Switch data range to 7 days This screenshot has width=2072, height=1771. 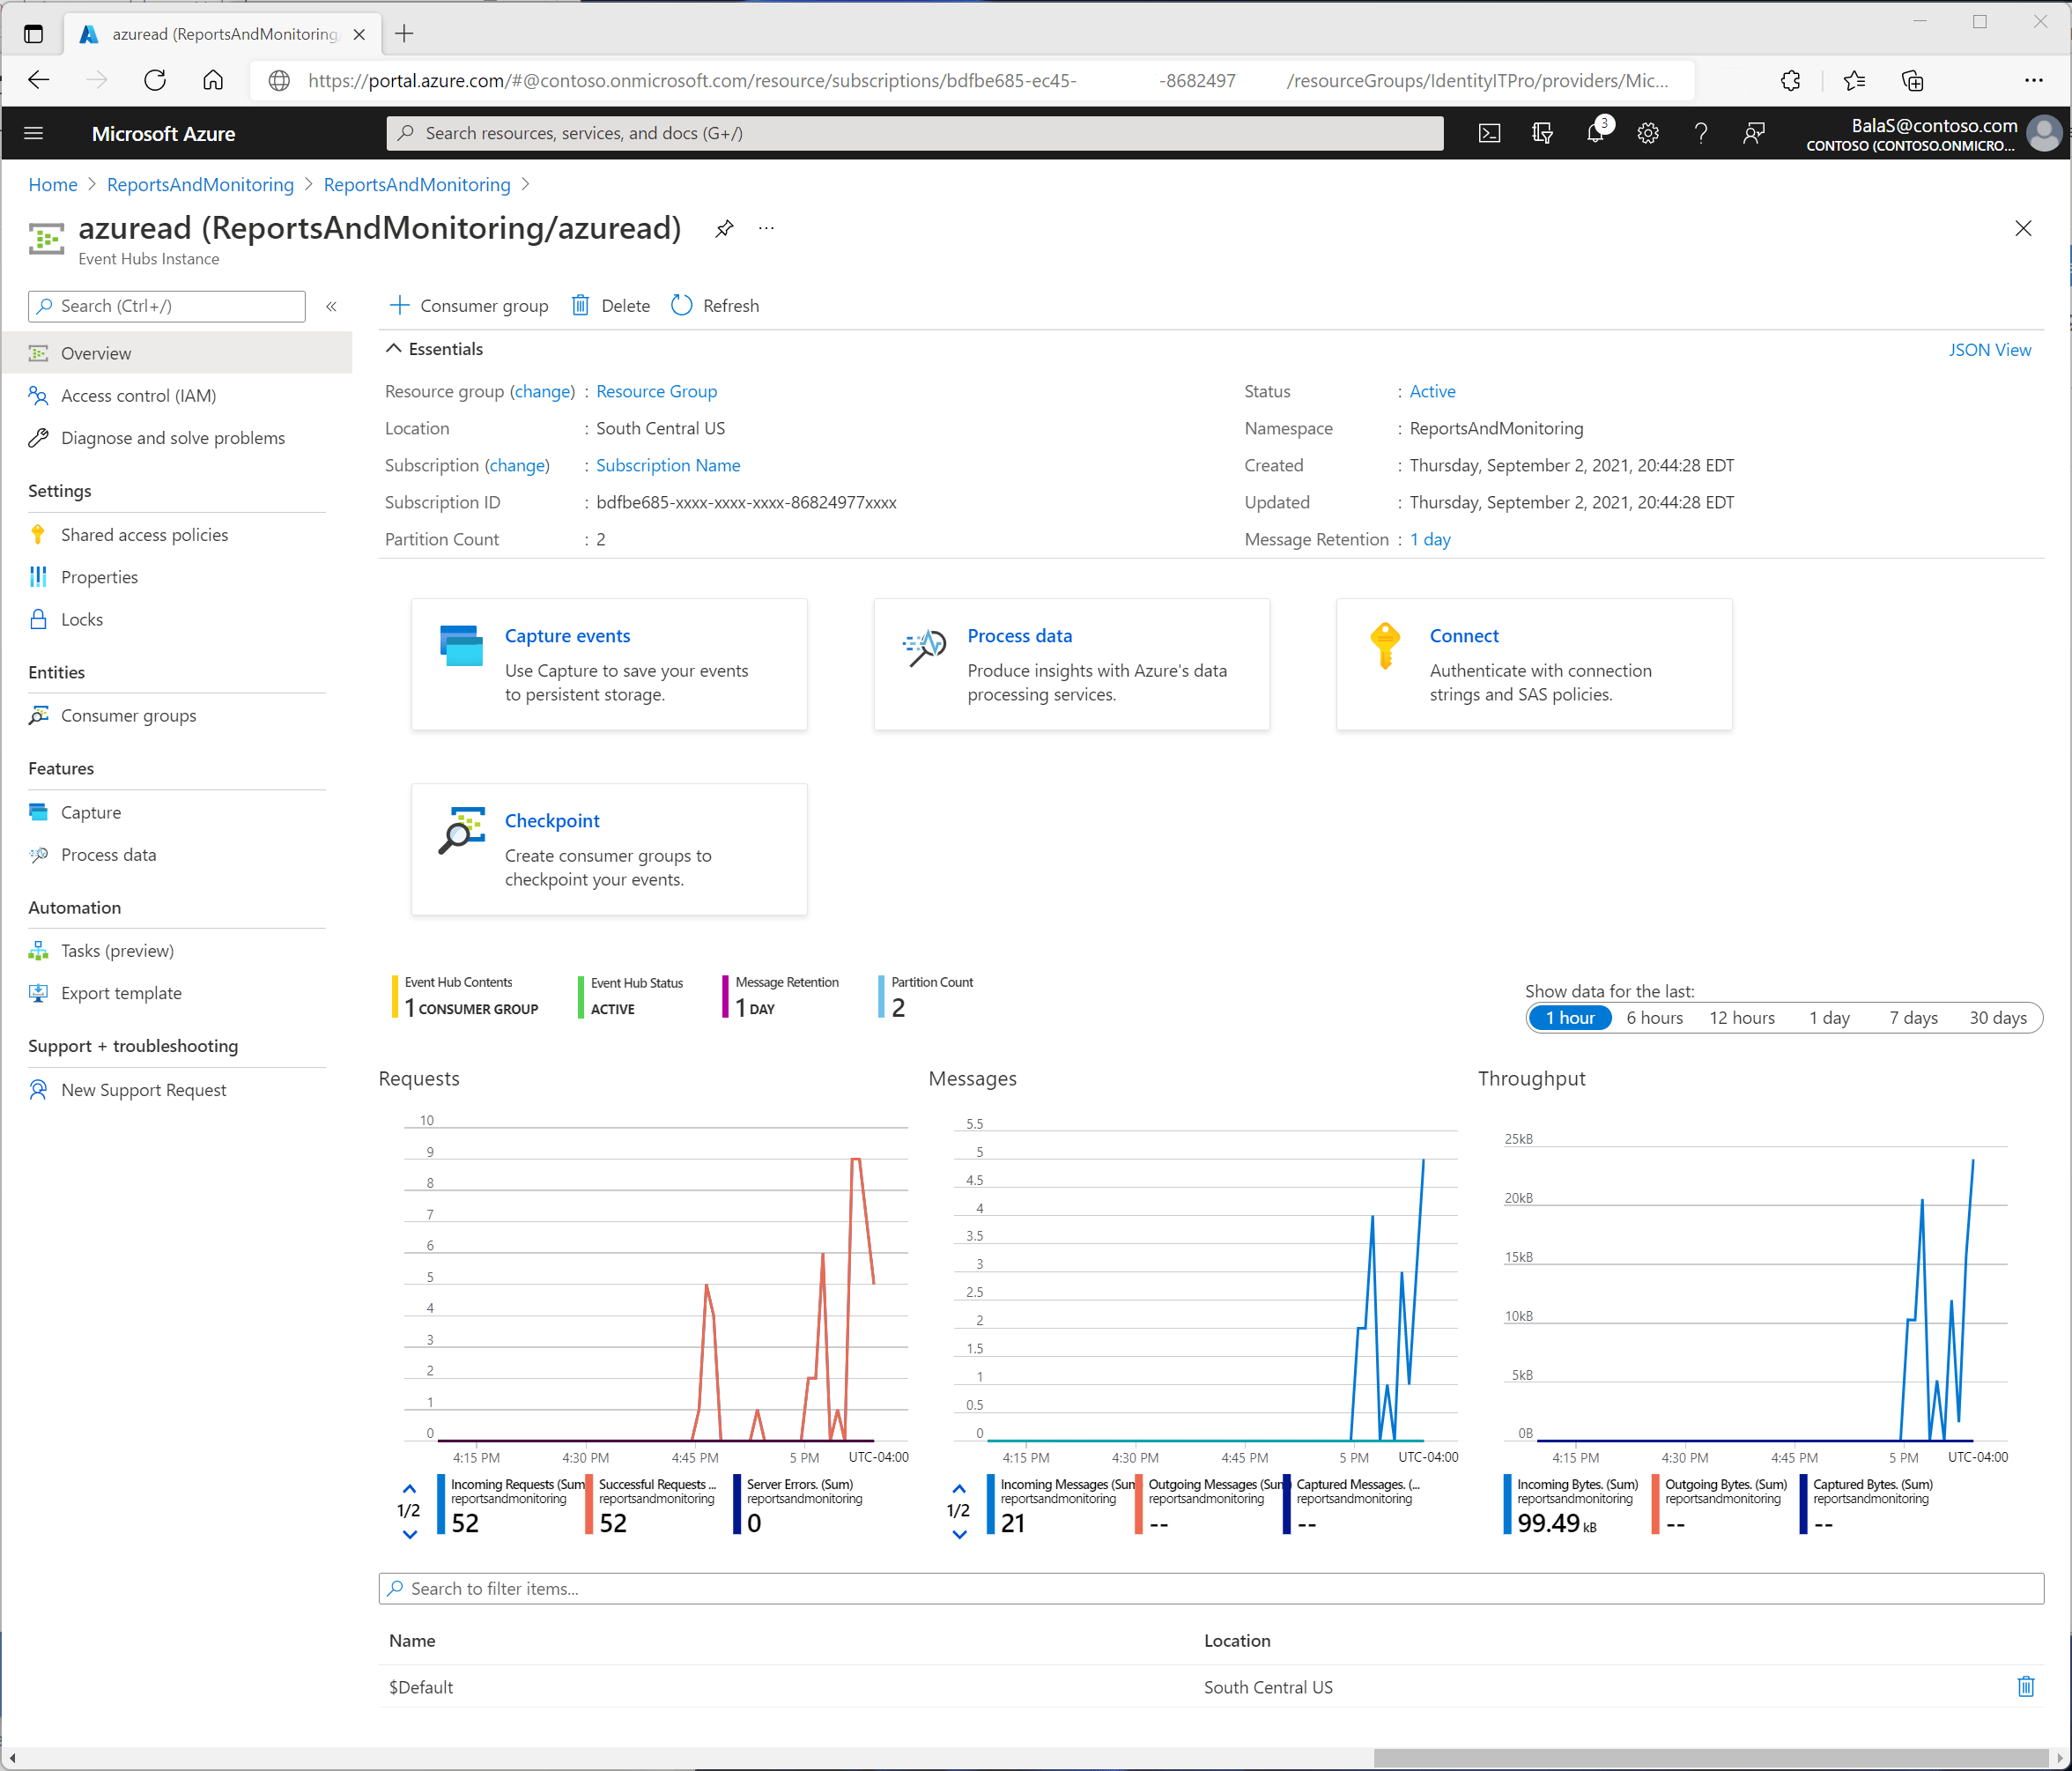pos(1912,1017)
